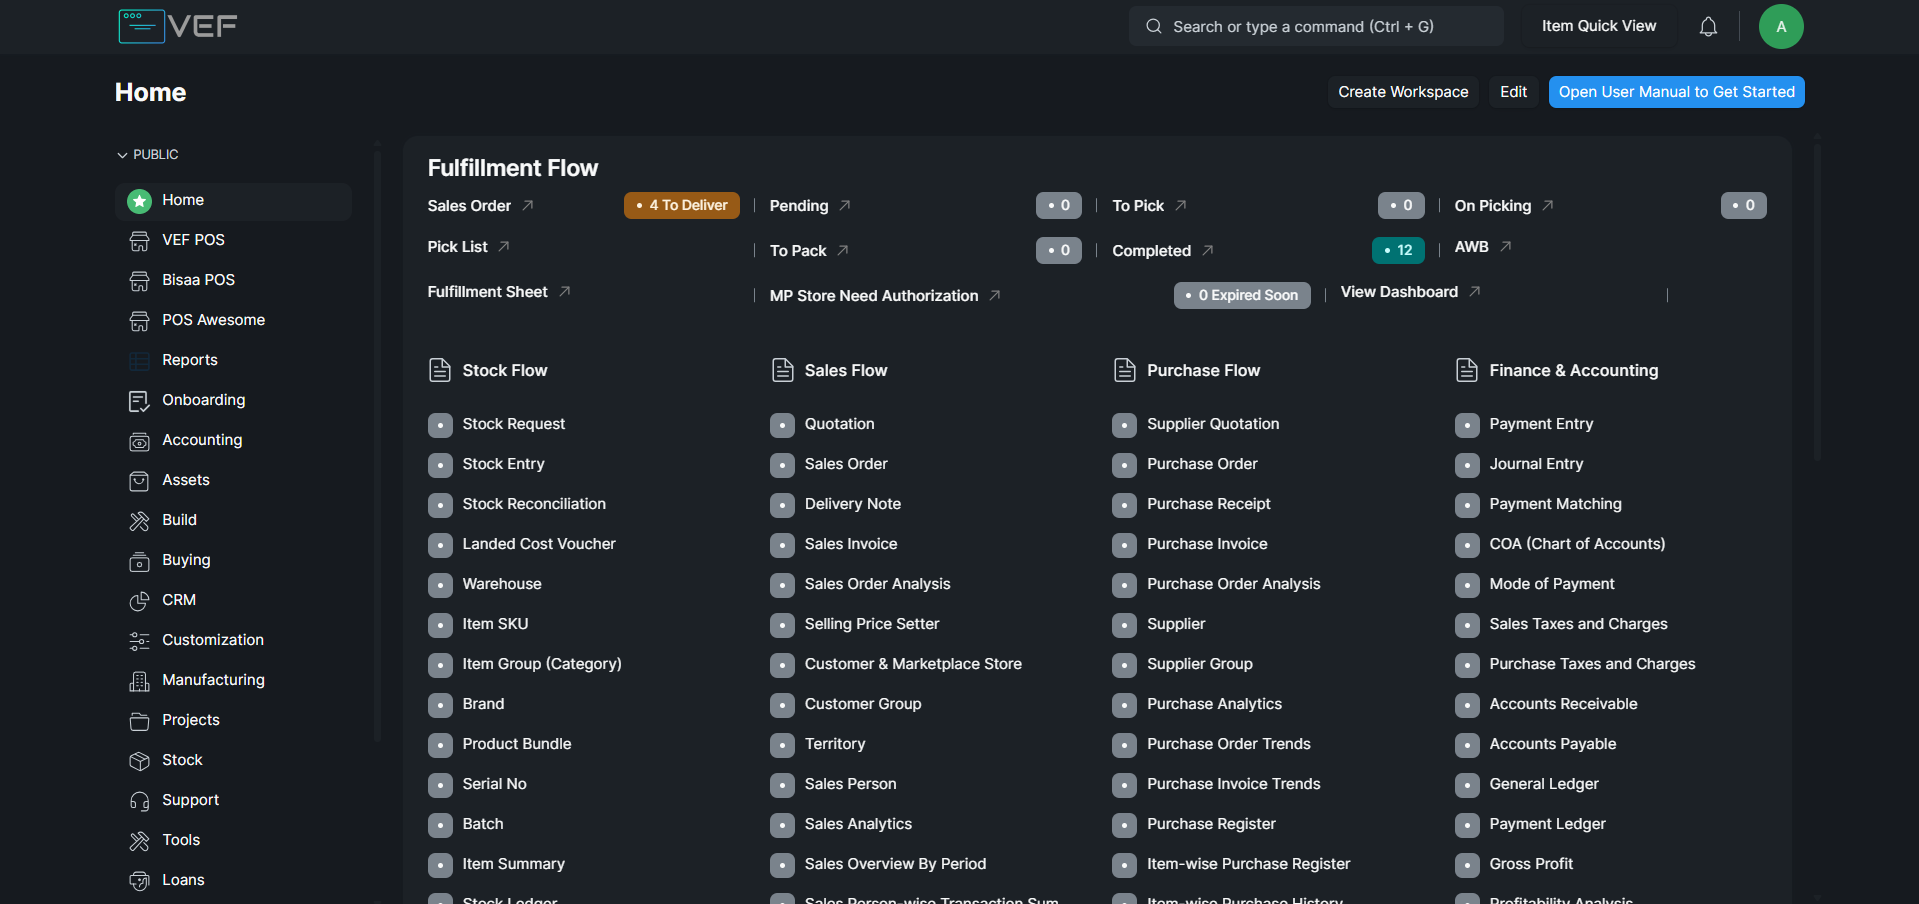Image resolution: width=1919 pixels, height=904 pixels.
Task: Go to Reports workspace in sidebar
Action: click(190, 360)
